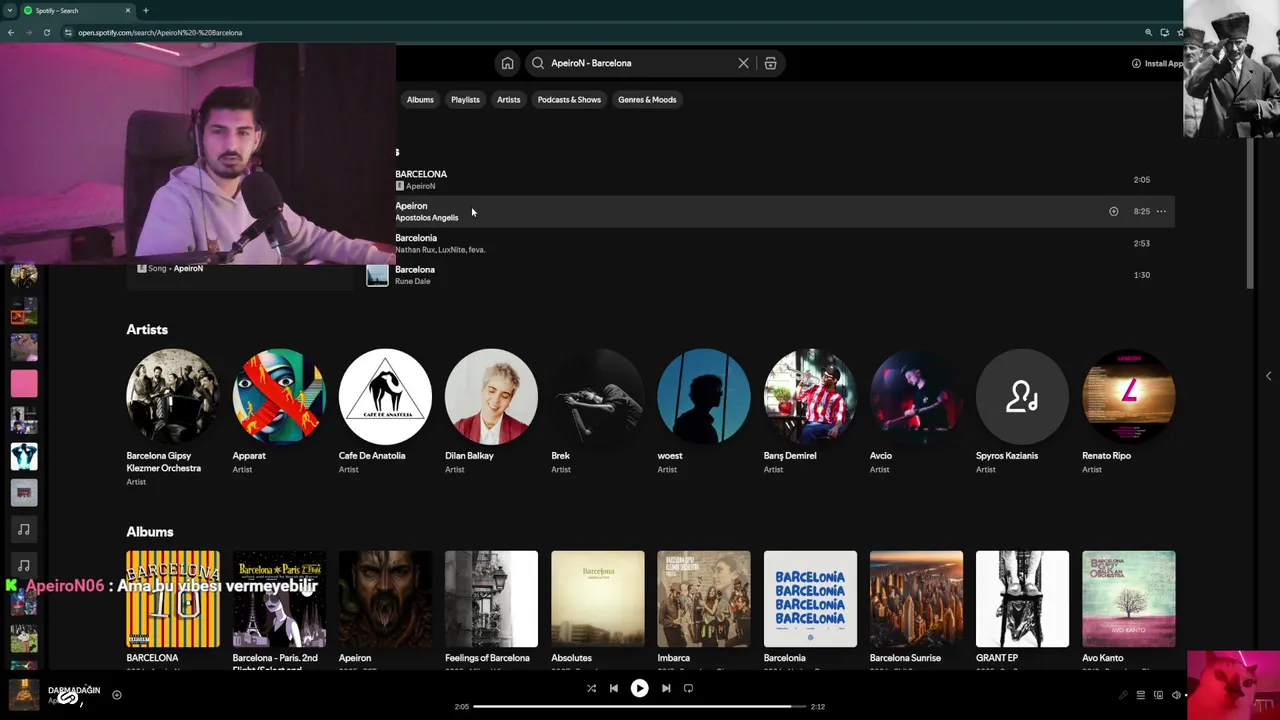
Task: Open the browser tab search dropdown
Action: [x=9, y=10]
